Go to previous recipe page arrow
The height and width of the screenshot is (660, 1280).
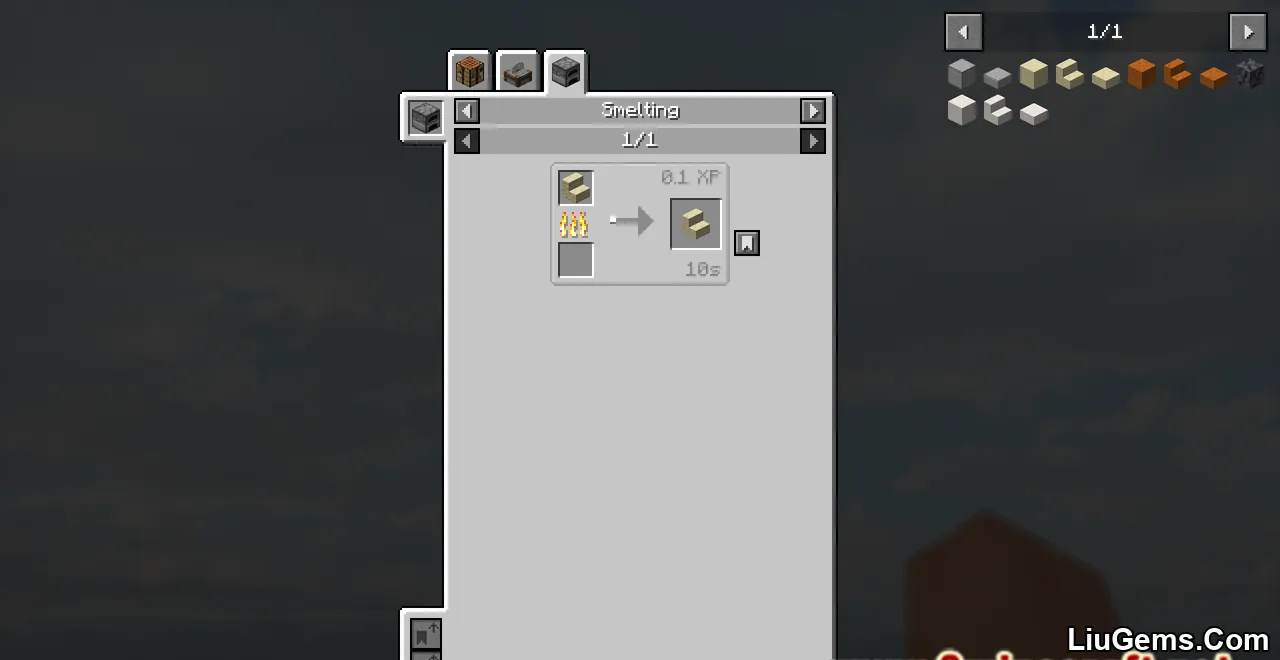point(467,141)
